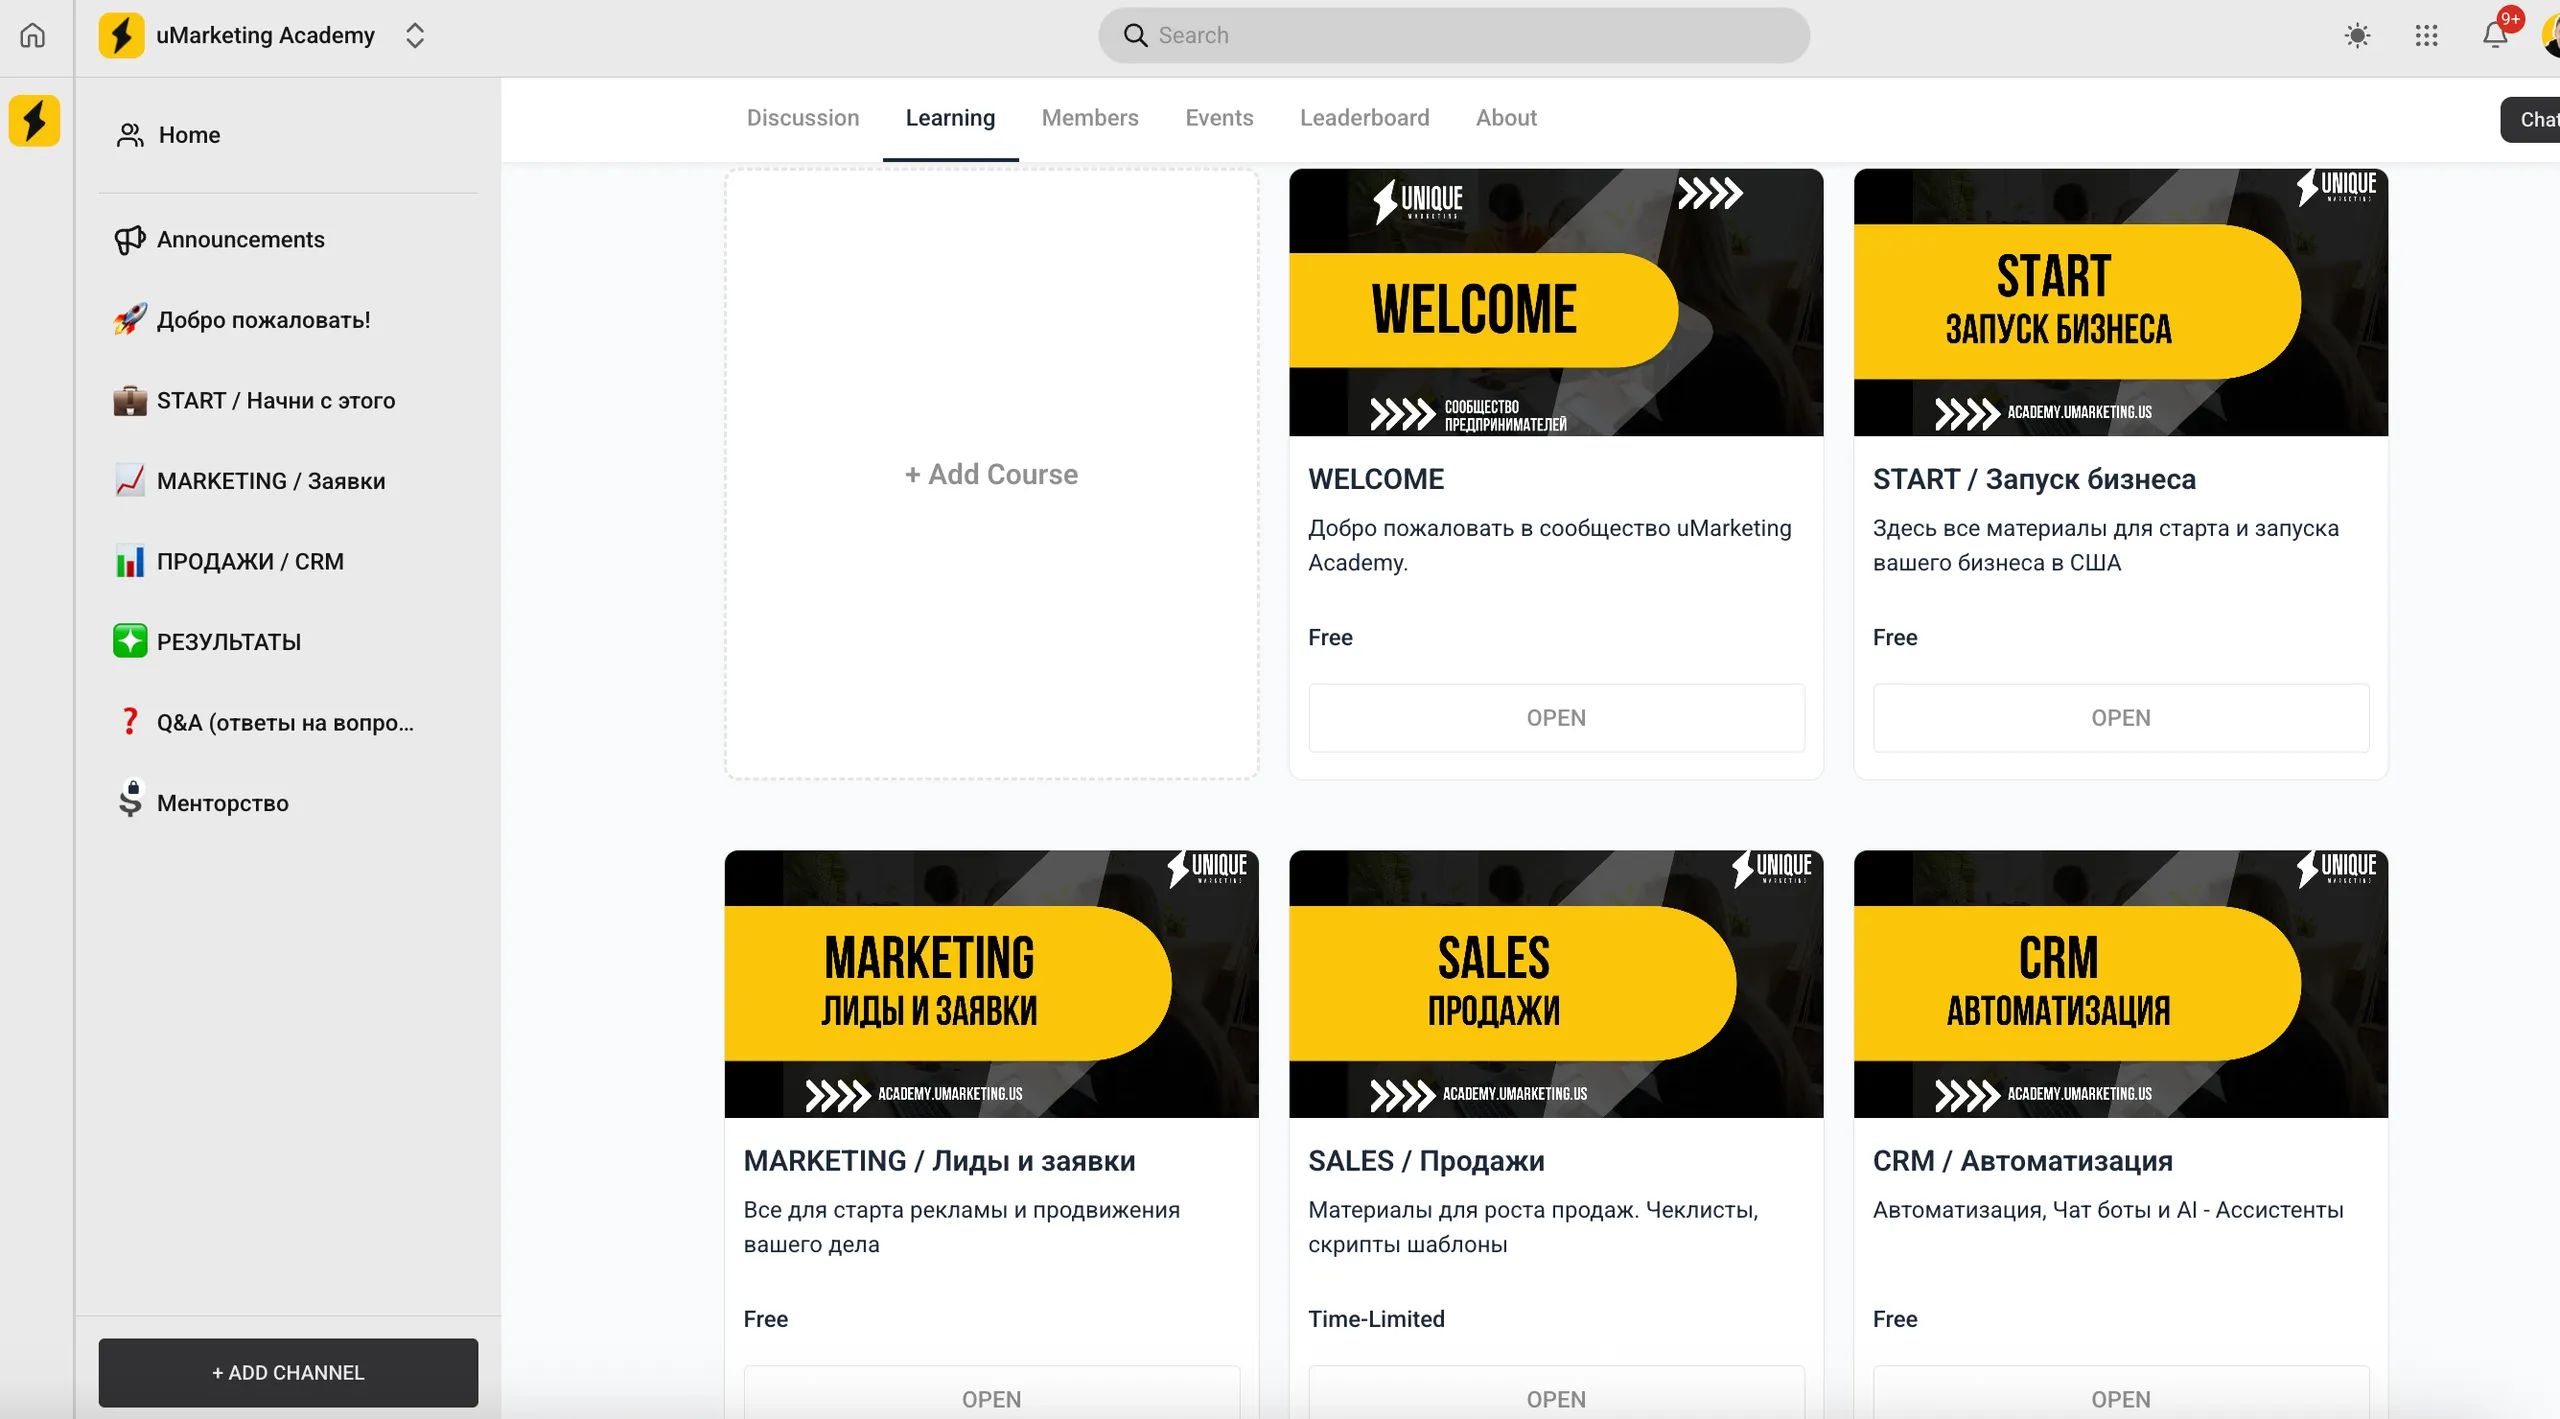Open the SALES Продажи banner thumbnail

pos(1556,984)
